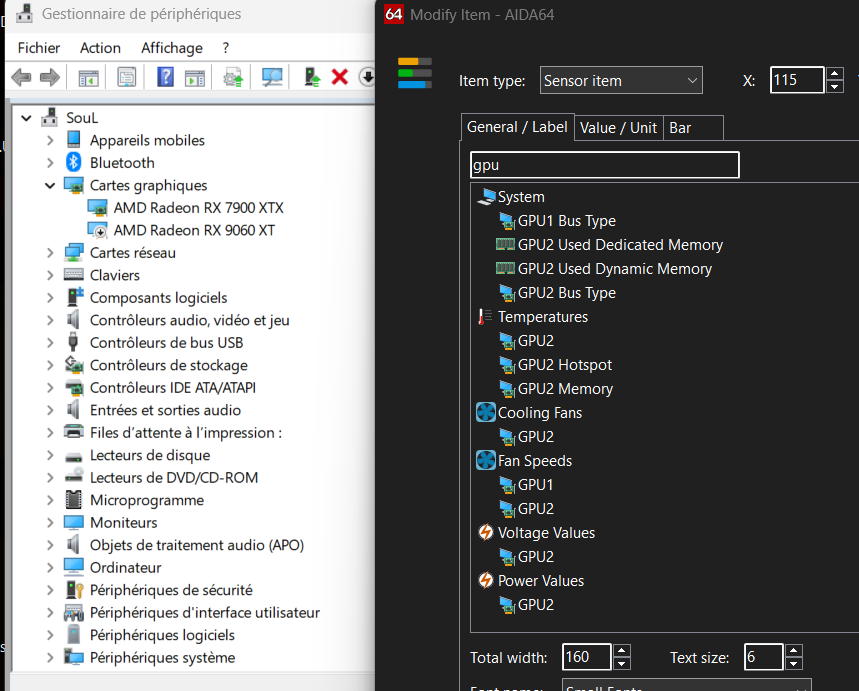Viewport: 859px width, 691px height.
Task: Click the Temperatures thermometer icon
Action: click(x=485, y=317)
